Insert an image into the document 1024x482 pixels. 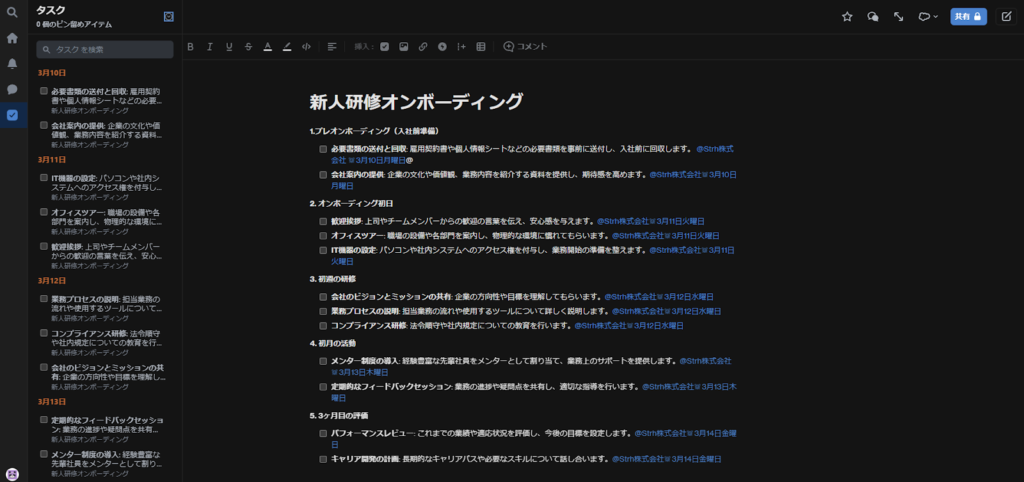click(x=404, y=46)
